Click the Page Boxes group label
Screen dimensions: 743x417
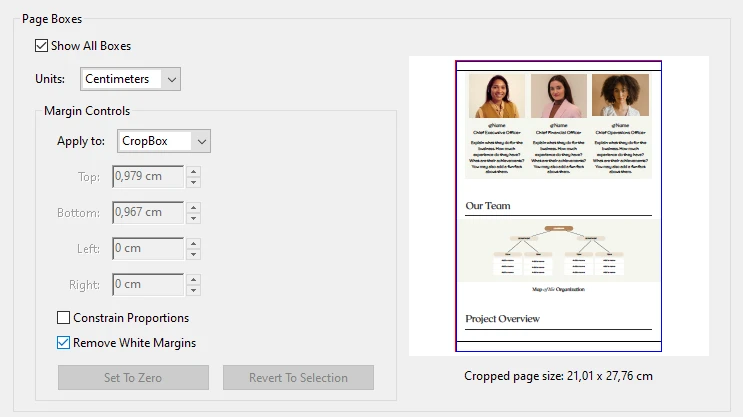52,19
